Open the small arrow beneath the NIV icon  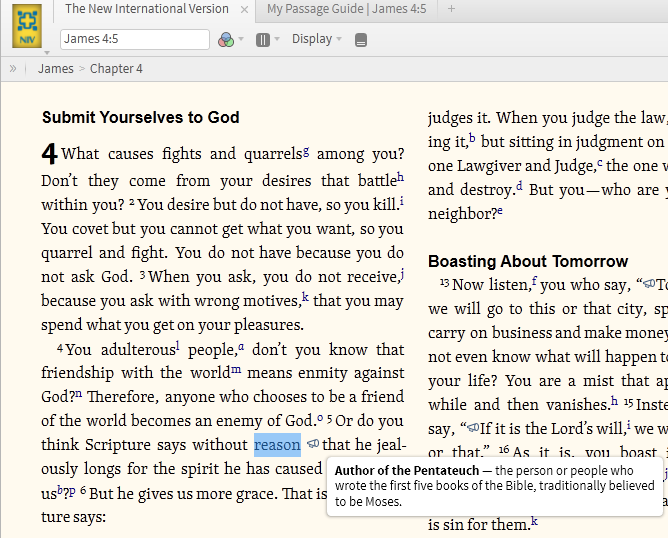coord(47,53)
